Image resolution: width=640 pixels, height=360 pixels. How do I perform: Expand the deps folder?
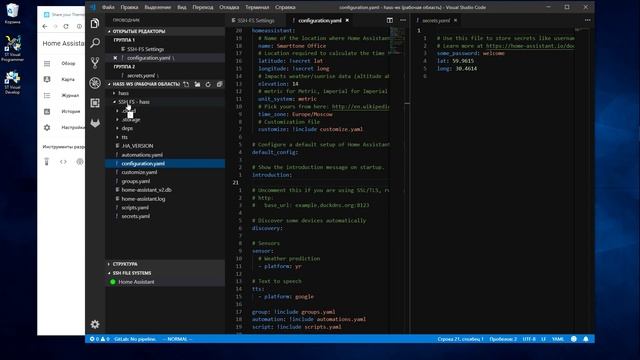127,128
